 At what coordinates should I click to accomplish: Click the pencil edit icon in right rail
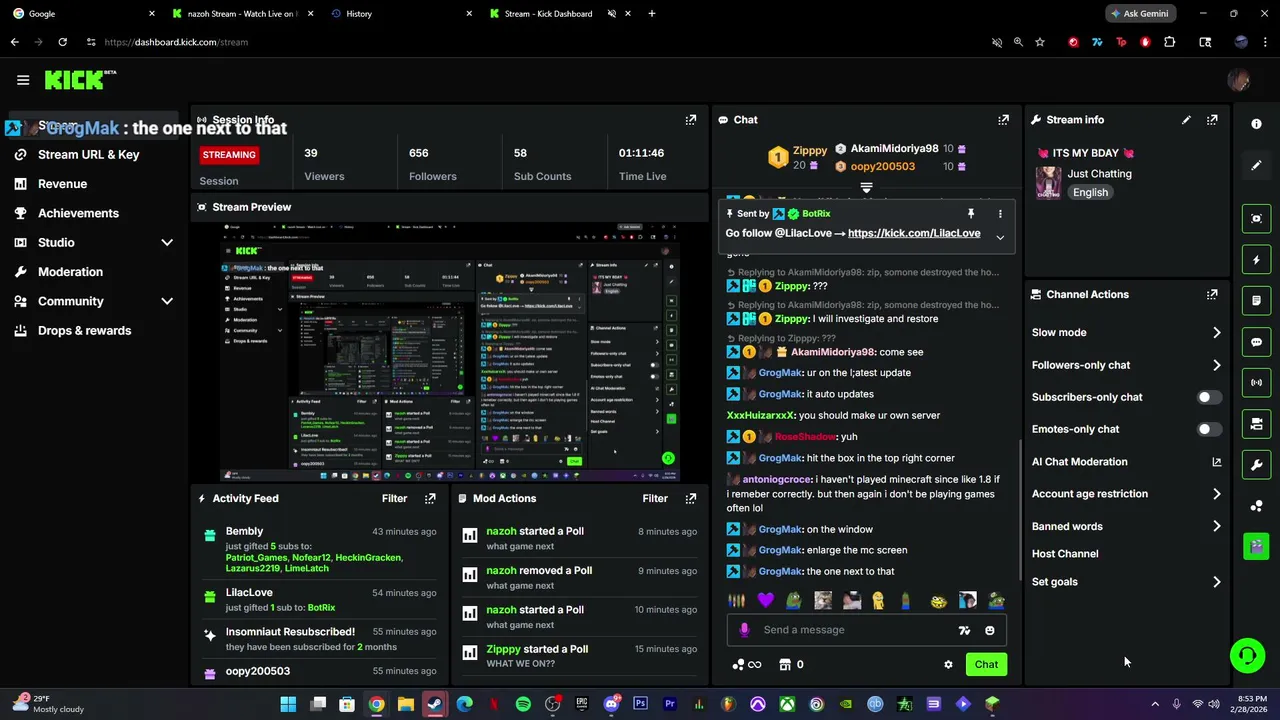pyautogui.click(x=1256, y=165)
